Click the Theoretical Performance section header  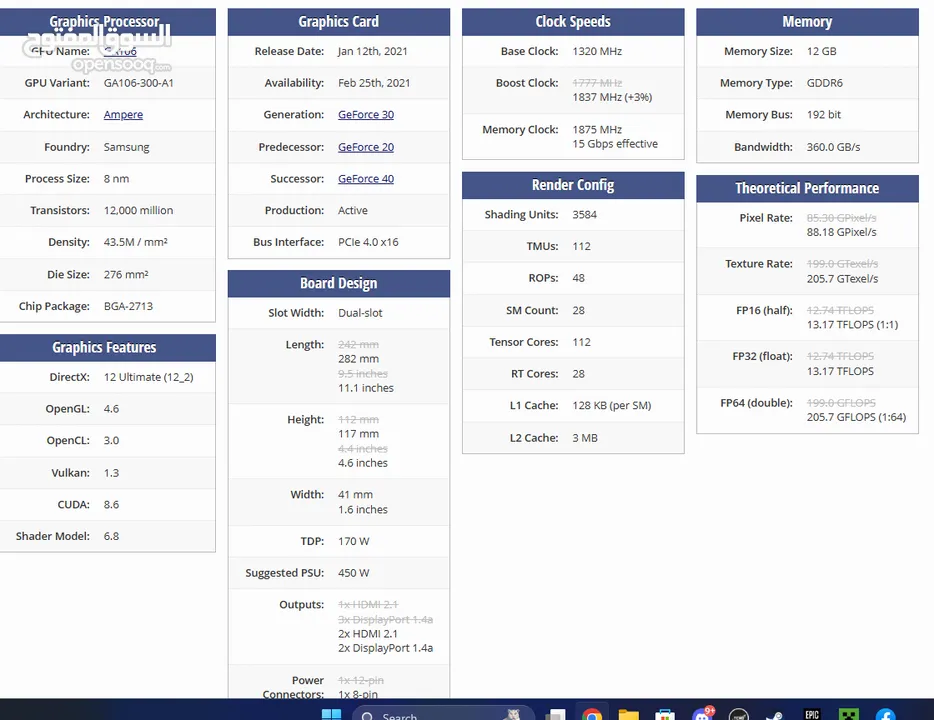pos(806,188)
